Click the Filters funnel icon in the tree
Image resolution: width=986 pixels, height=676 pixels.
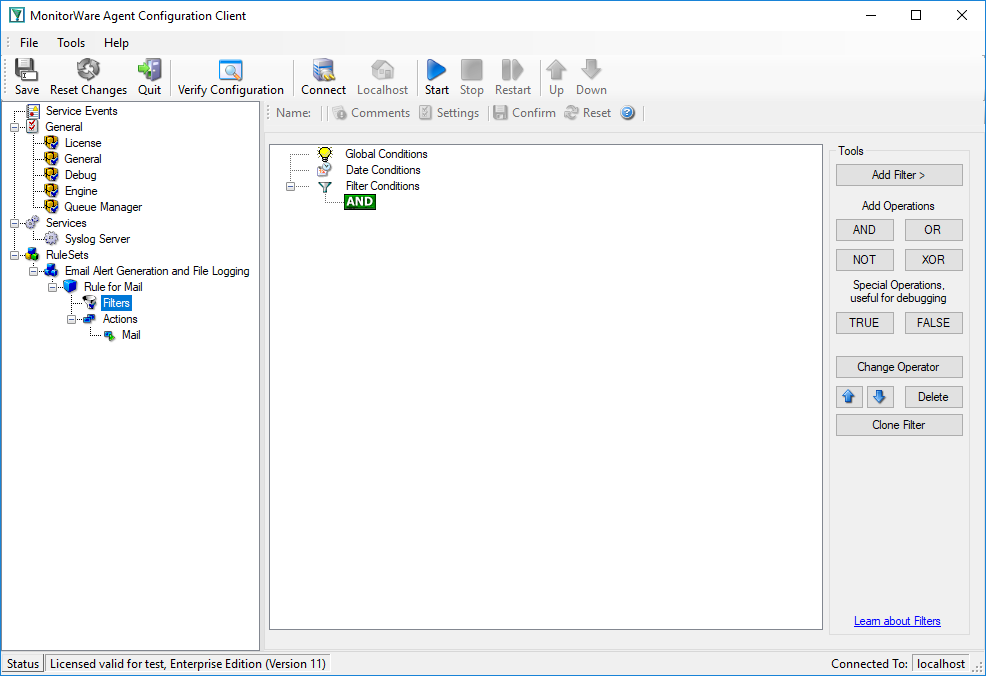coord(90,303)
